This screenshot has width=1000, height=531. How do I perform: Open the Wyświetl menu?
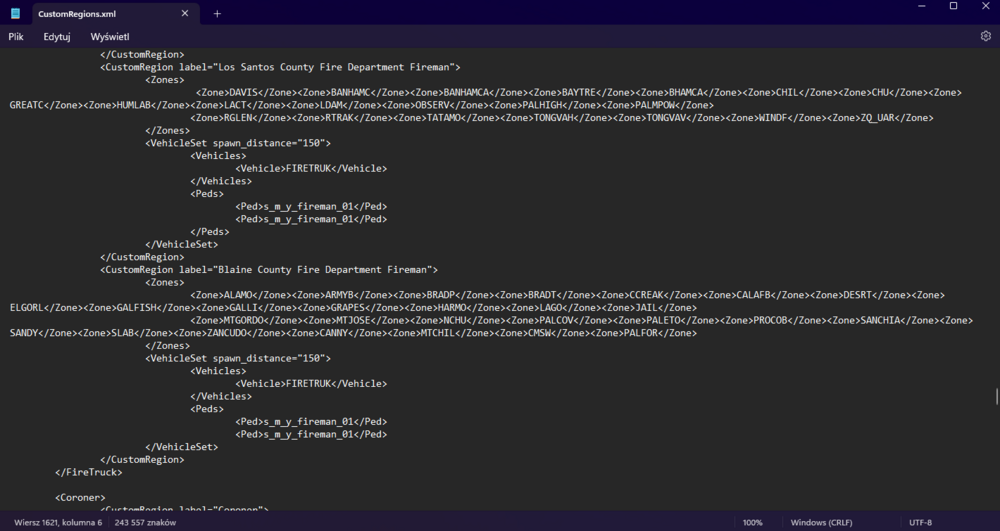[110, 37]
